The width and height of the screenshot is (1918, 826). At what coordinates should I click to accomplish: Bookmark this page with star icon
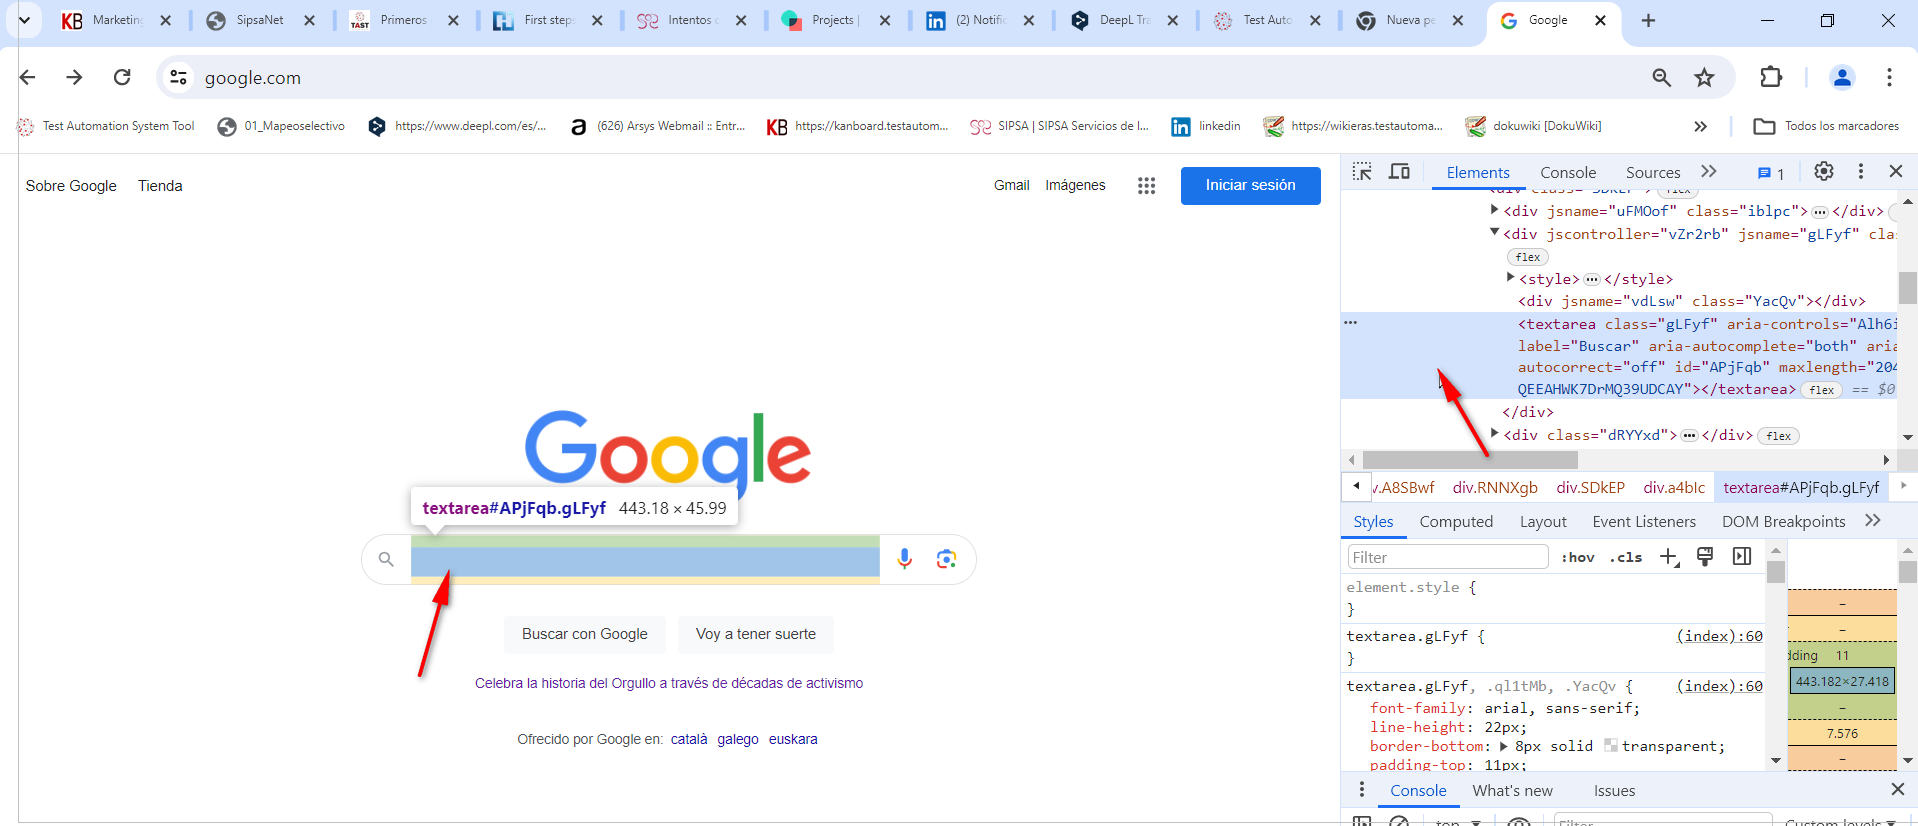tap(1704, 78)
